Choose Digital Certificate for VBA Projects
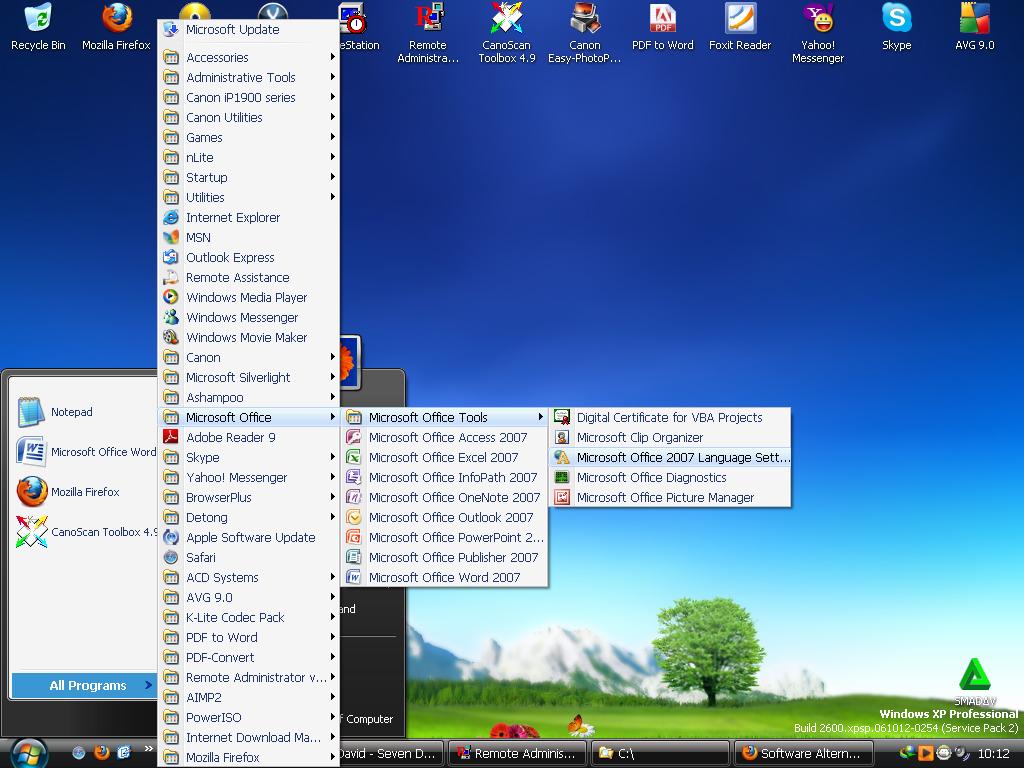The image size is (1024, 768). click(671, 417)
